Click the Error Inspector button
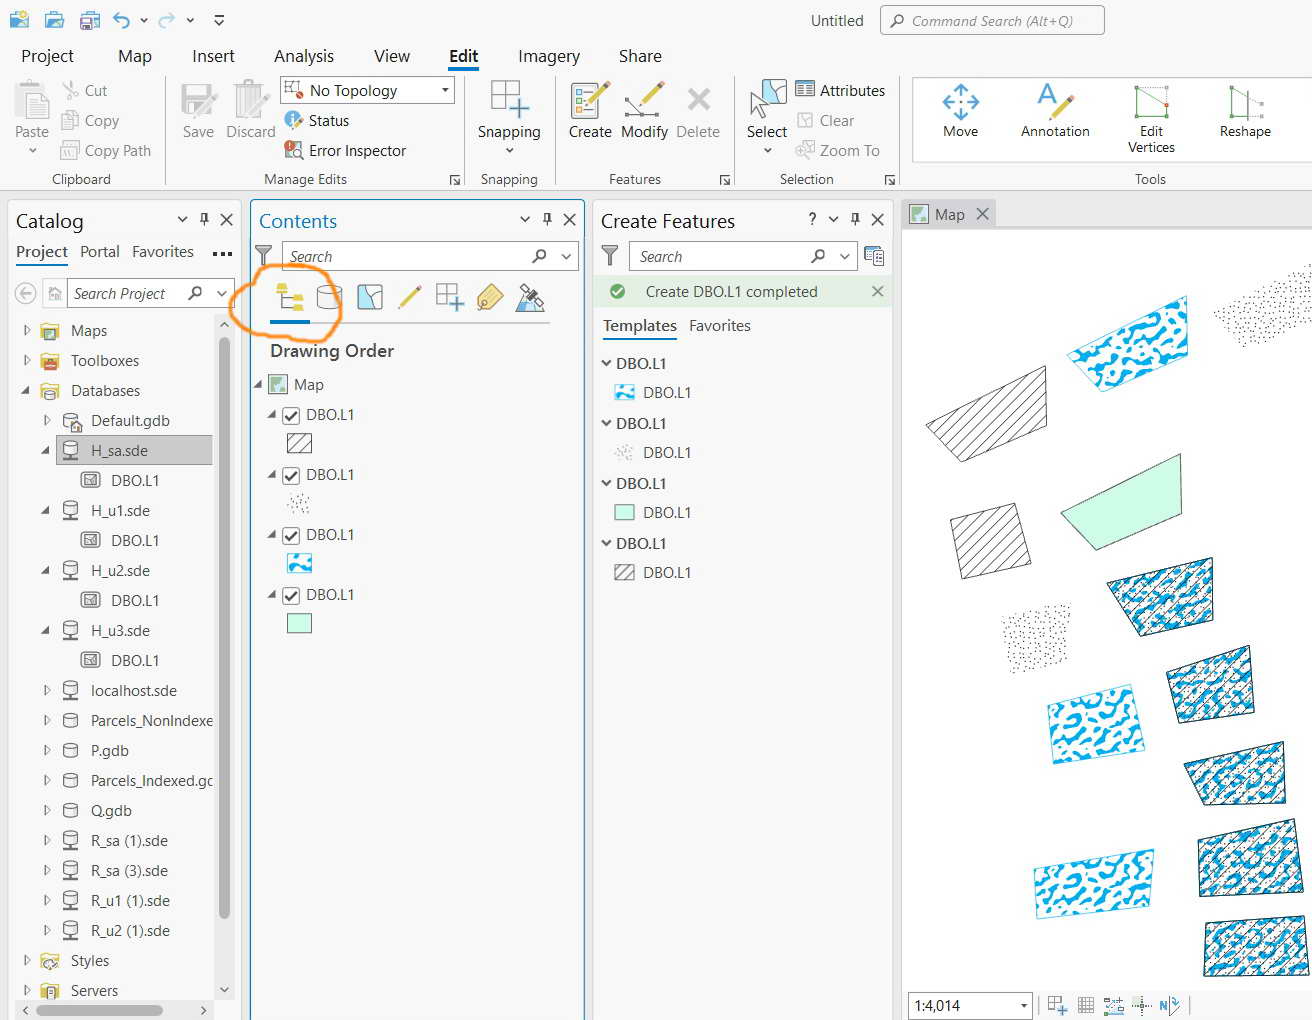Screen dimensions: 1312x1020 click(x=346, y=150)
